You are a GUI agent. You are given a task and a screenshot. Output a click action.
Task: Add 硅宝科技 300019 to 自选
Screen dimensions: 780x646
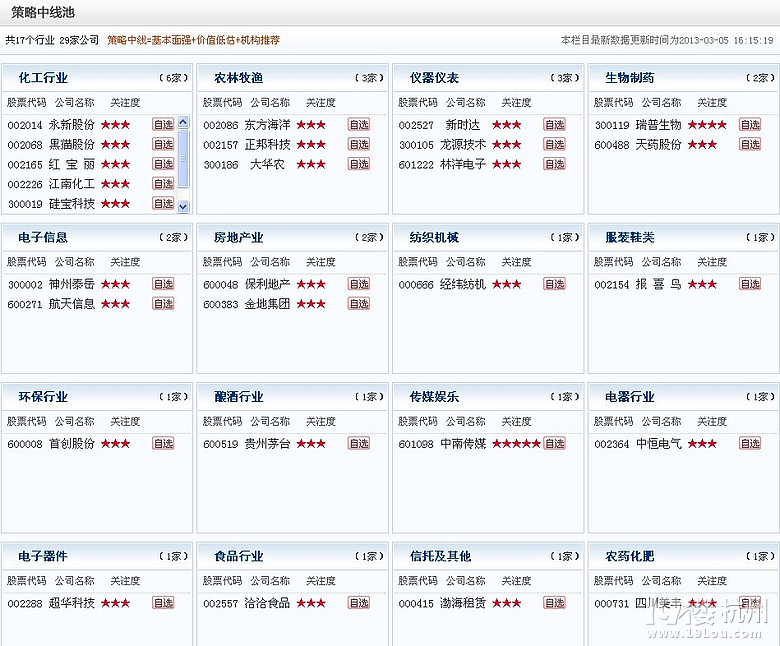[163, 203]
